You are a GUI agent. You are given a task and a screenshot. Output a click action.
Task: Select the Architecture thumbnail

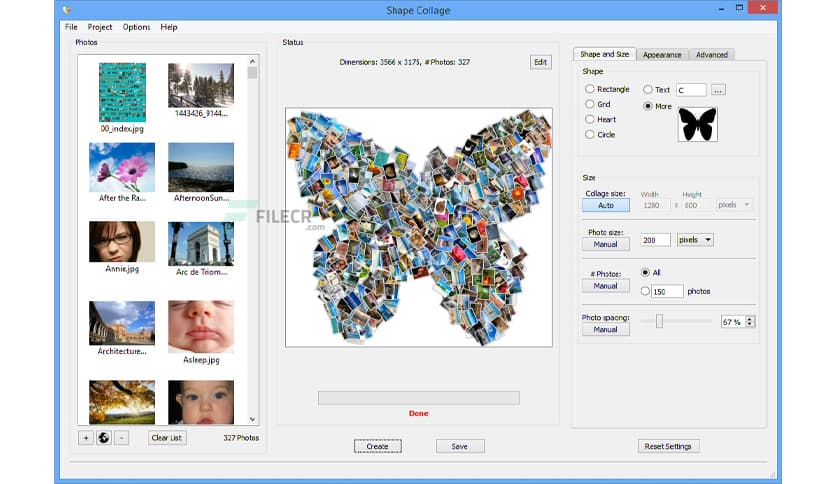click(122, 323)
